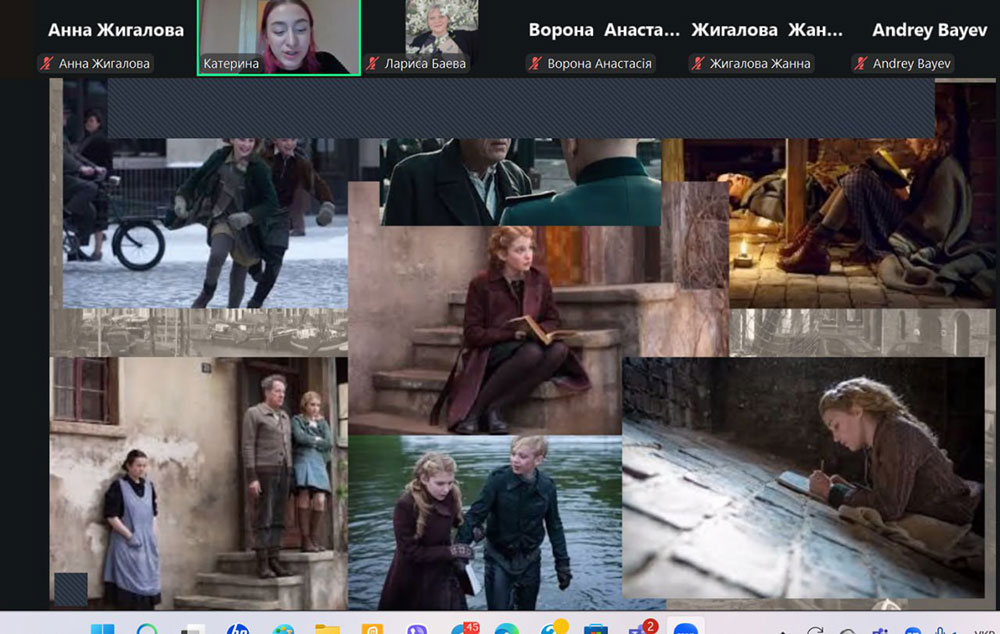
Task: Click the Катерина name label
Action: 231,64
